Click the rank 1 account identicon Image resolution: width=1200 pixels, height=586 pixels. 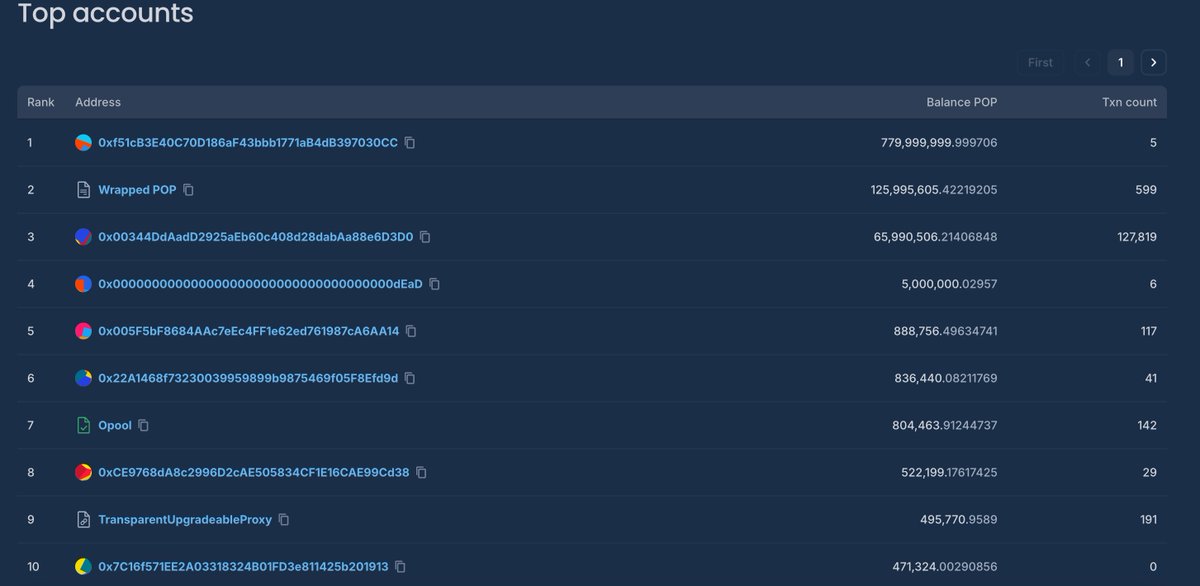(84, 143)
